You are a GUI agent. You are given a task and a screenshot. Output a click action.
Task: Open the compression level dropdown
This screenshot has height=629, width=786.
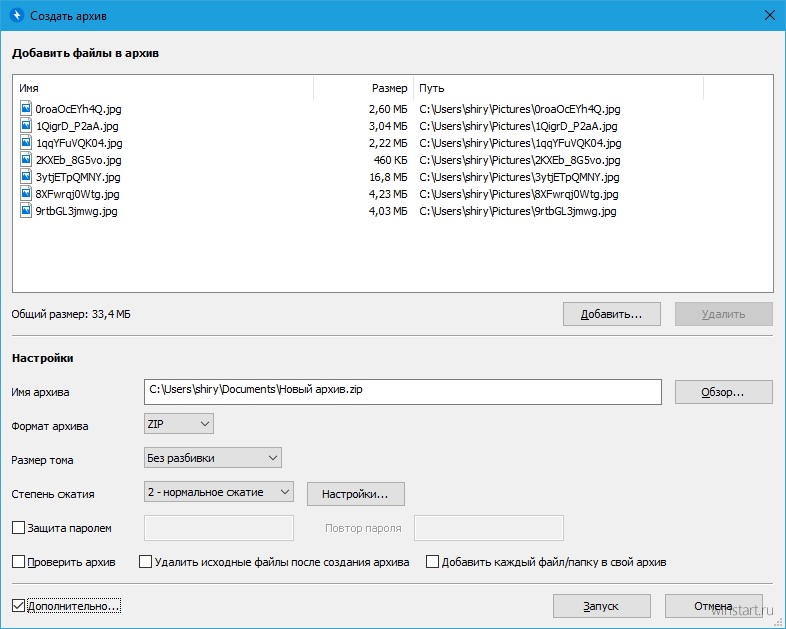tap(219, 492)
